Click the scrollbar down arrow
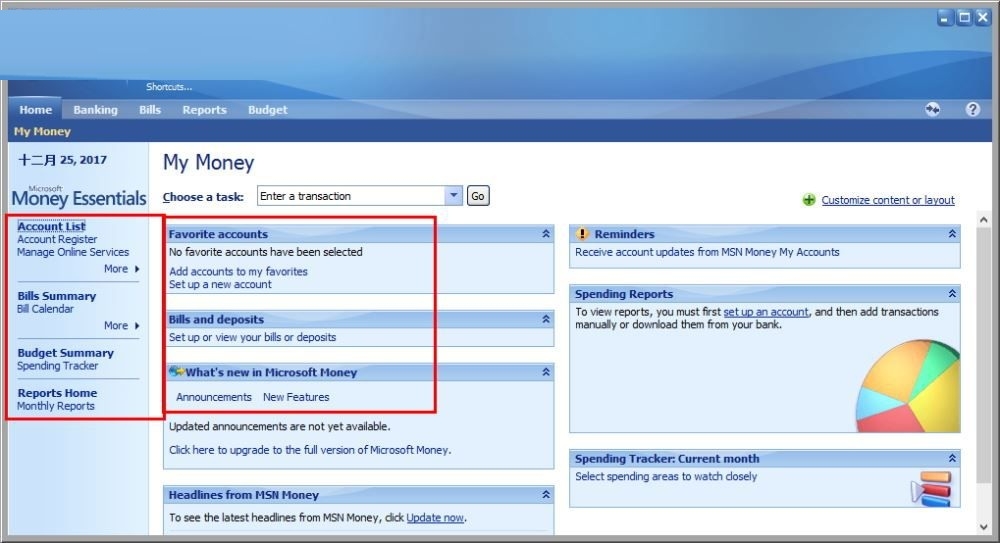 click(983, 527)
